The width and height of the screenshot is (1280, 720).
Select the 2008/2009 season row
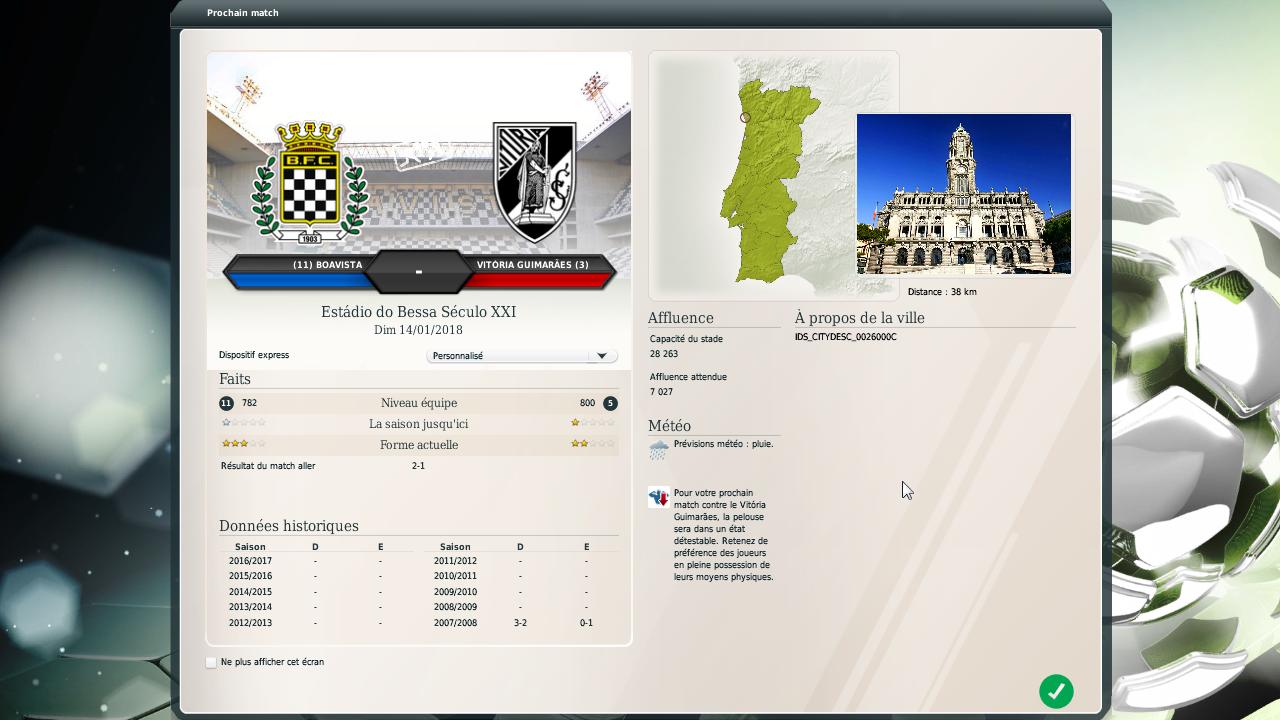pyautogui.click(x=520, y=607)
